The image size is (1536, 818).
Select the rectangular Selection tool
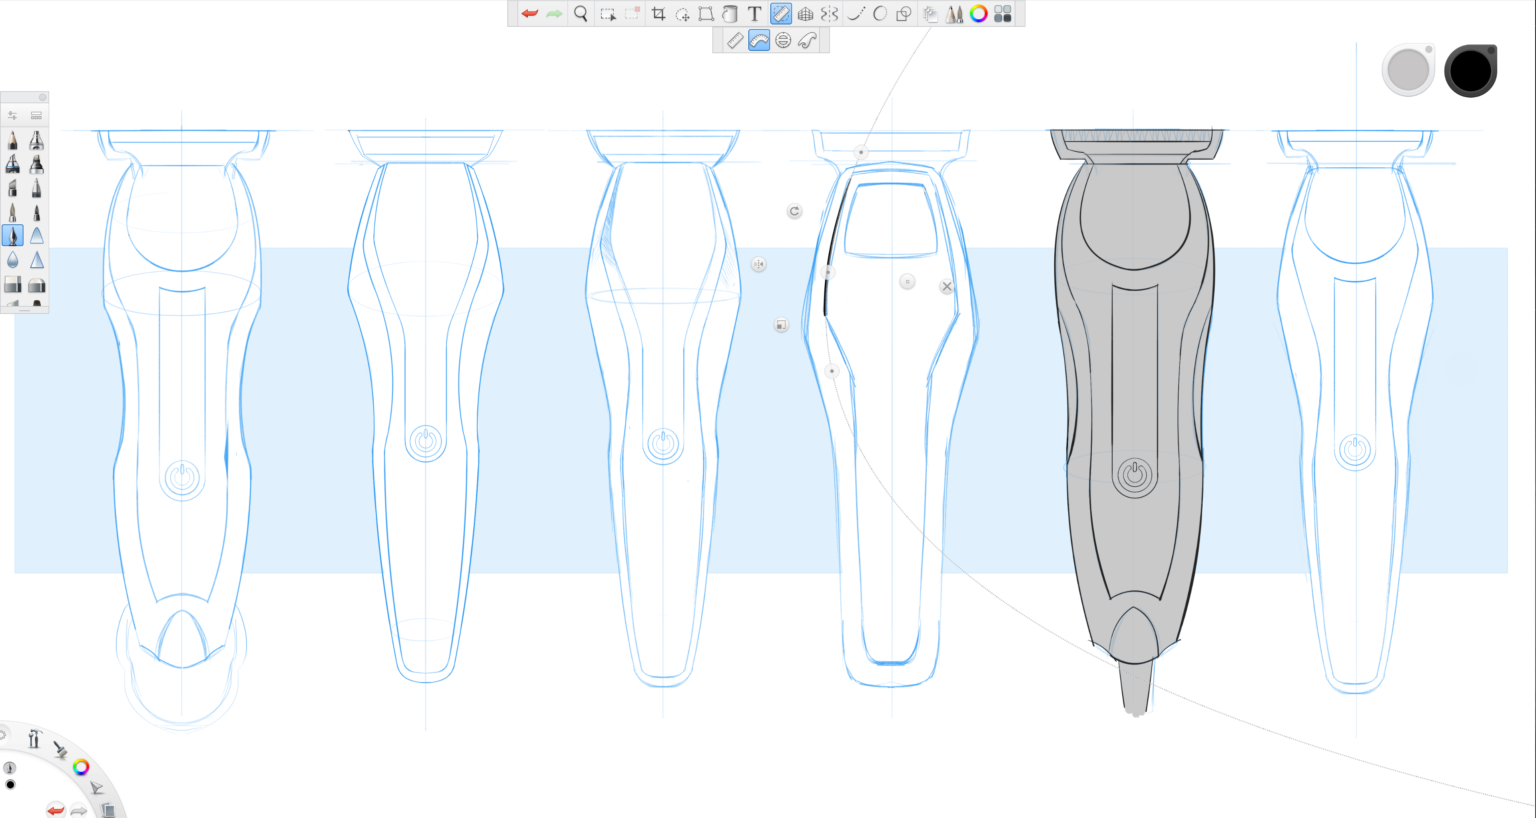pyautogui.click(x=607, y=14)
